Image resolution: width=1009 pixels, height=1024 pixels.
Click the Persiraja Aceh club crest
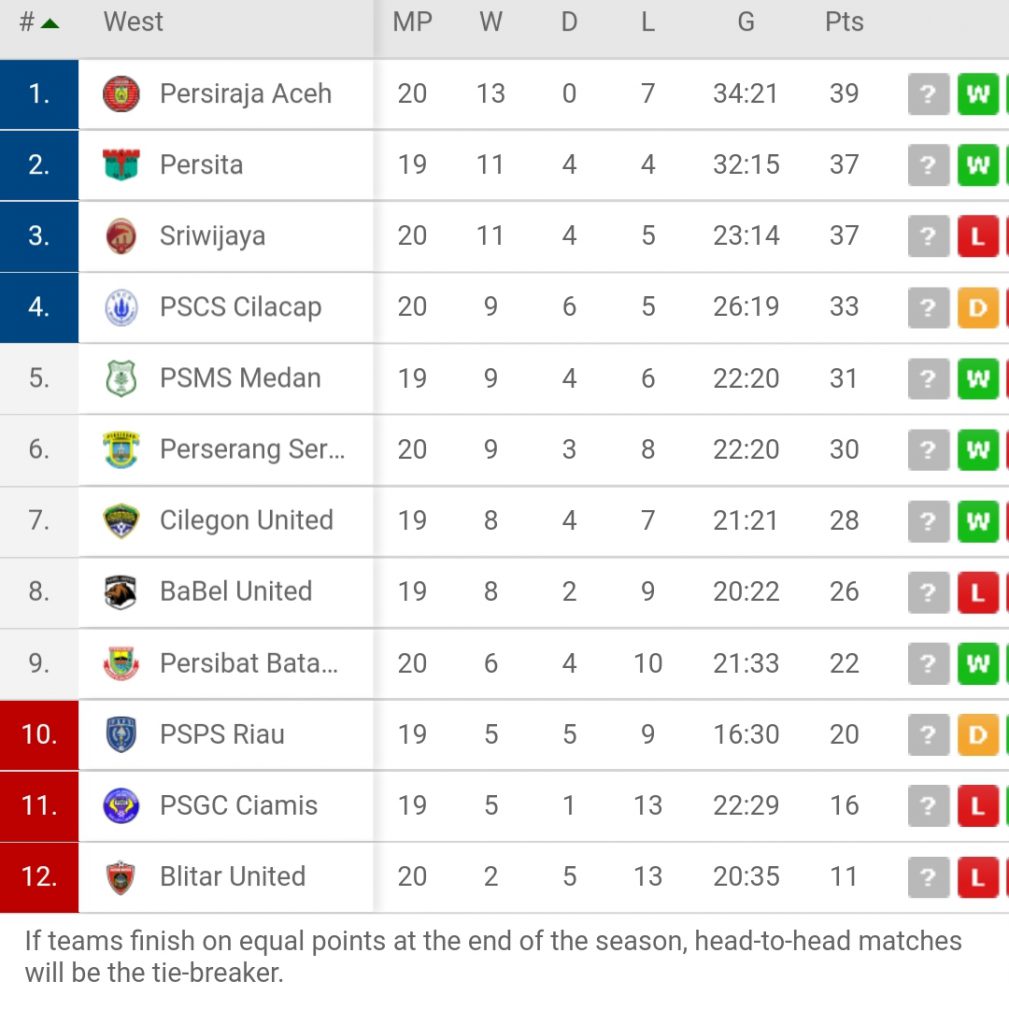[121, 93]
